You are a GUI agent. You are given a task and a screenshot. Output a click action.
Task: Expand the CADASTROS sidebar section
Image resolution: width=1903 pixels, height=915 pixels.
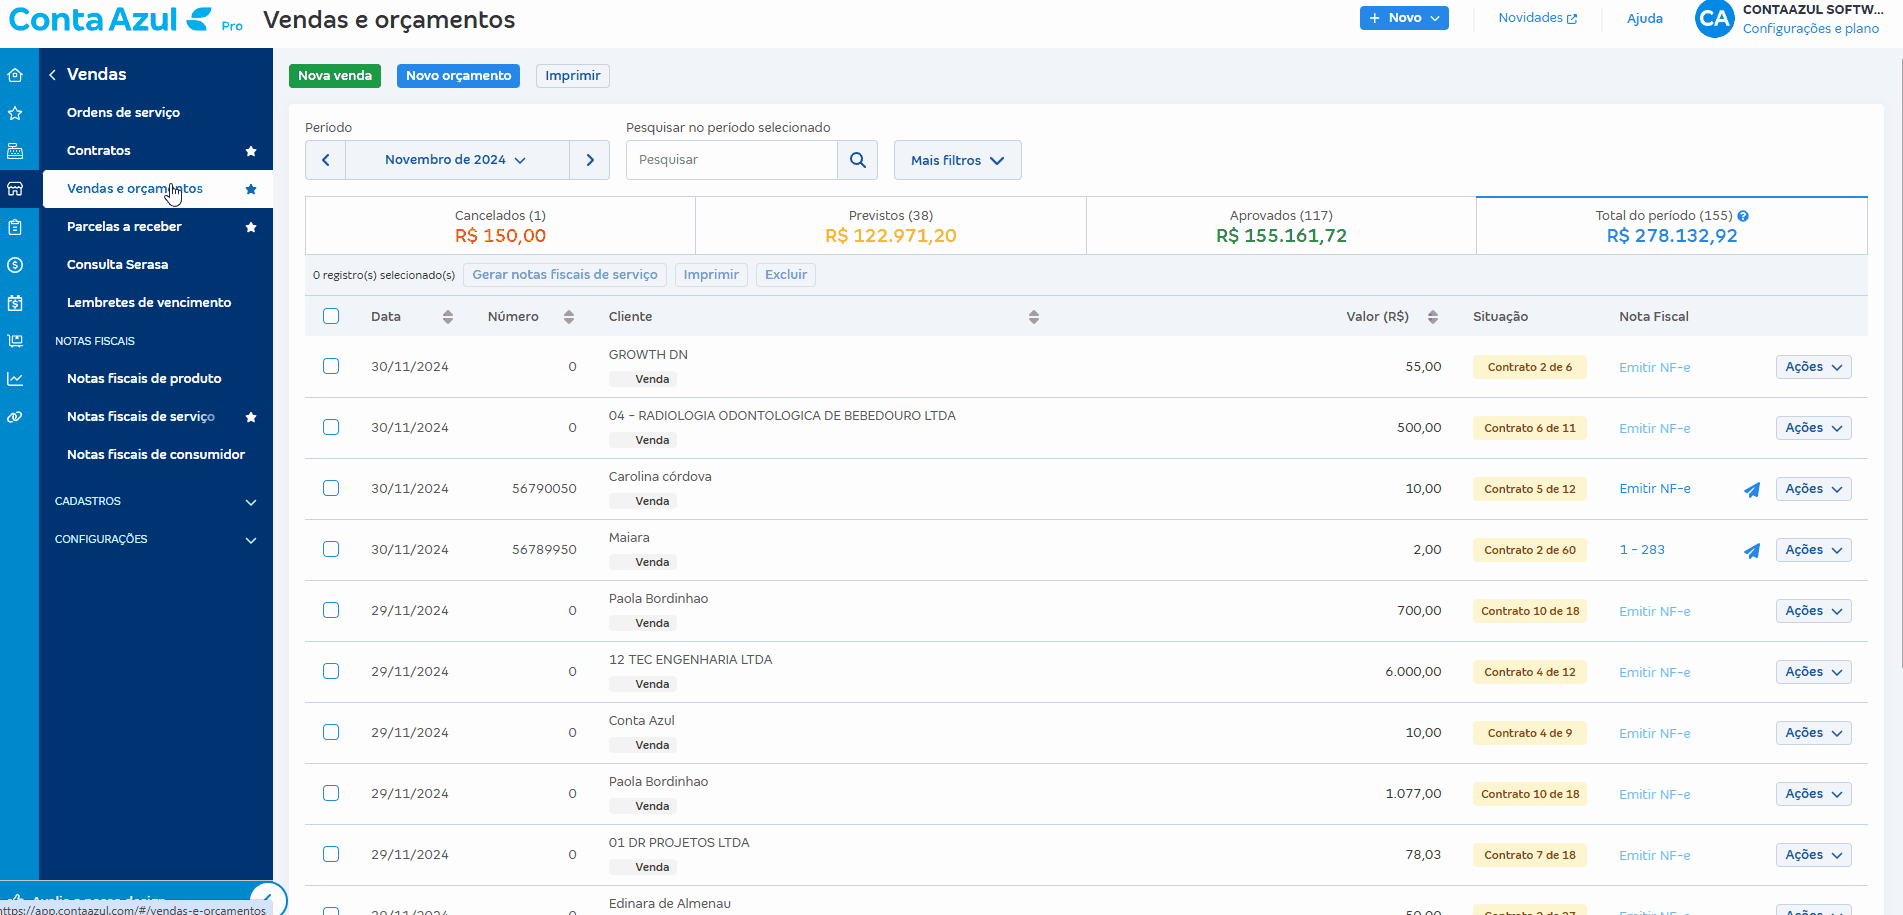click(155, 502)
